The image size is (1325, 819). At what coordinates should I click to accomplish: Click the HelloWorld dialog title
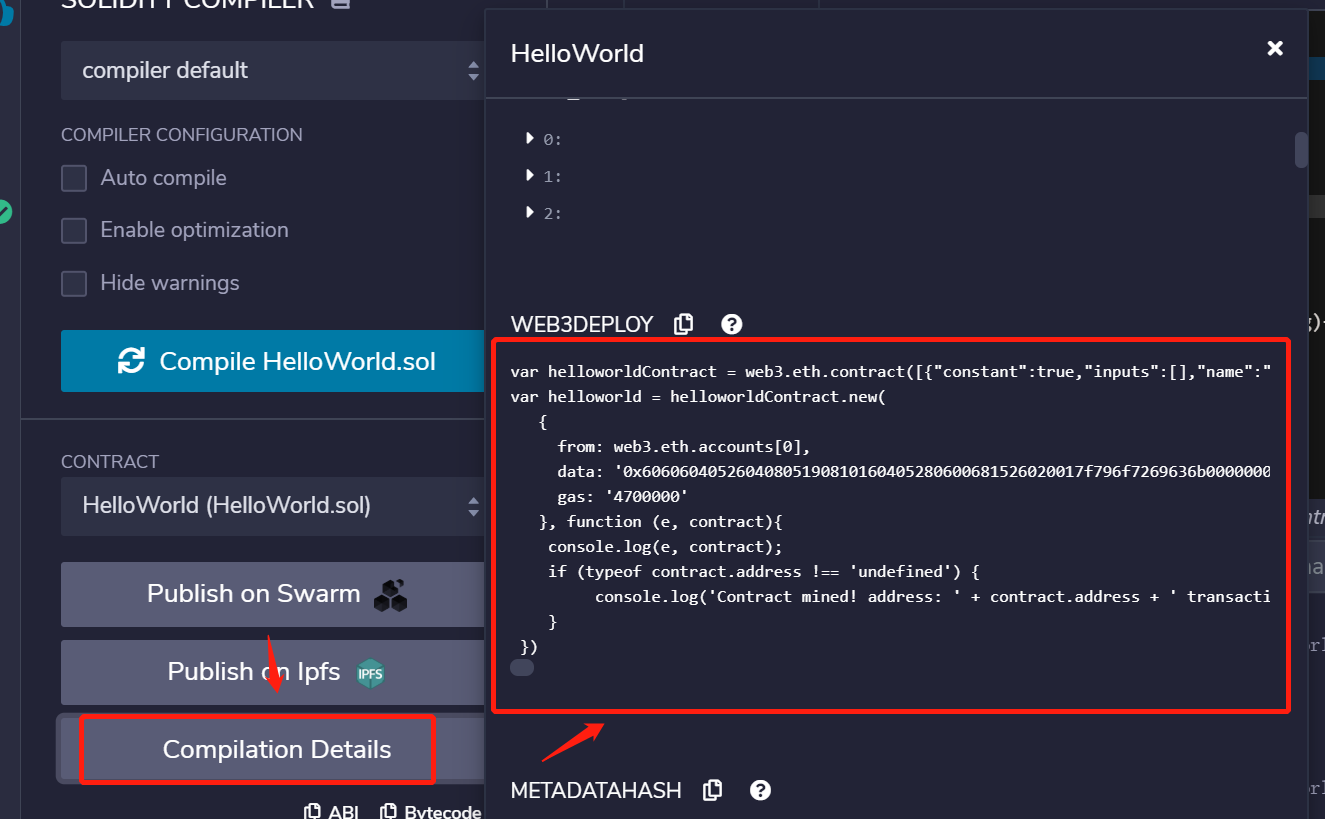pos(577,53)
